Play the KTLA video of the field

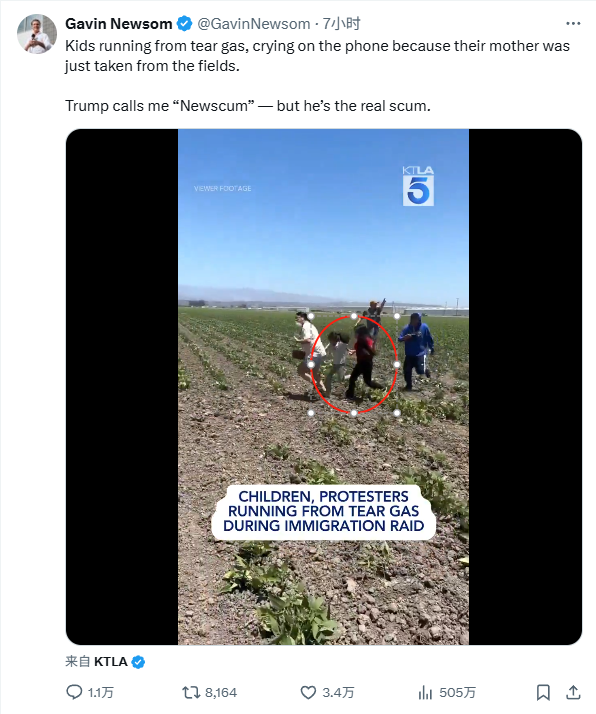[x=323, y=387]
